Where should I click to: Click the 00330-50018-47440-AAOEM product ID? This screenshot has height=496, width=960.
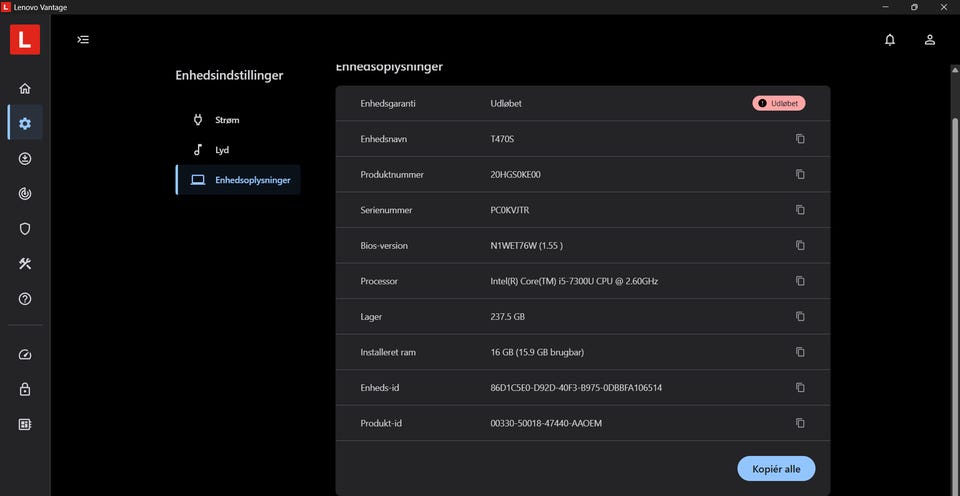tap(546, 423)
